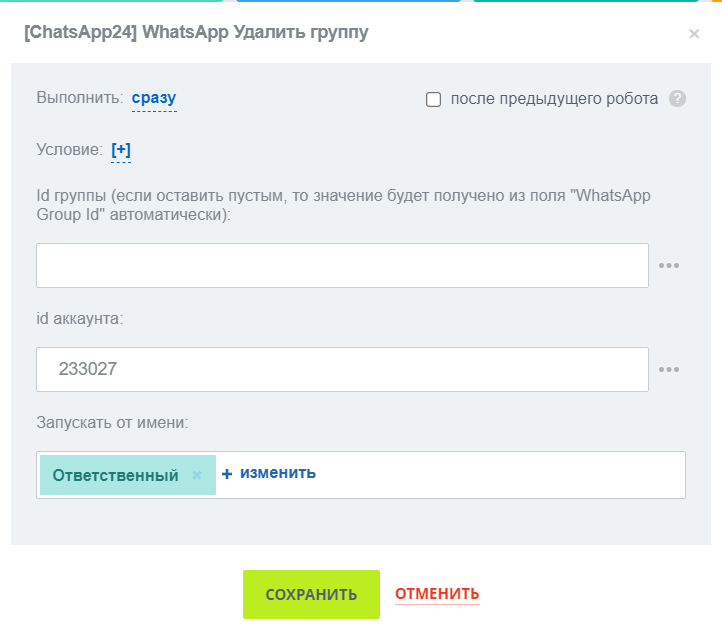Viewport: 722px width, 642px height.
Task: Click the 'Запускать от имени:' label
Action: (x=112, y=423)
